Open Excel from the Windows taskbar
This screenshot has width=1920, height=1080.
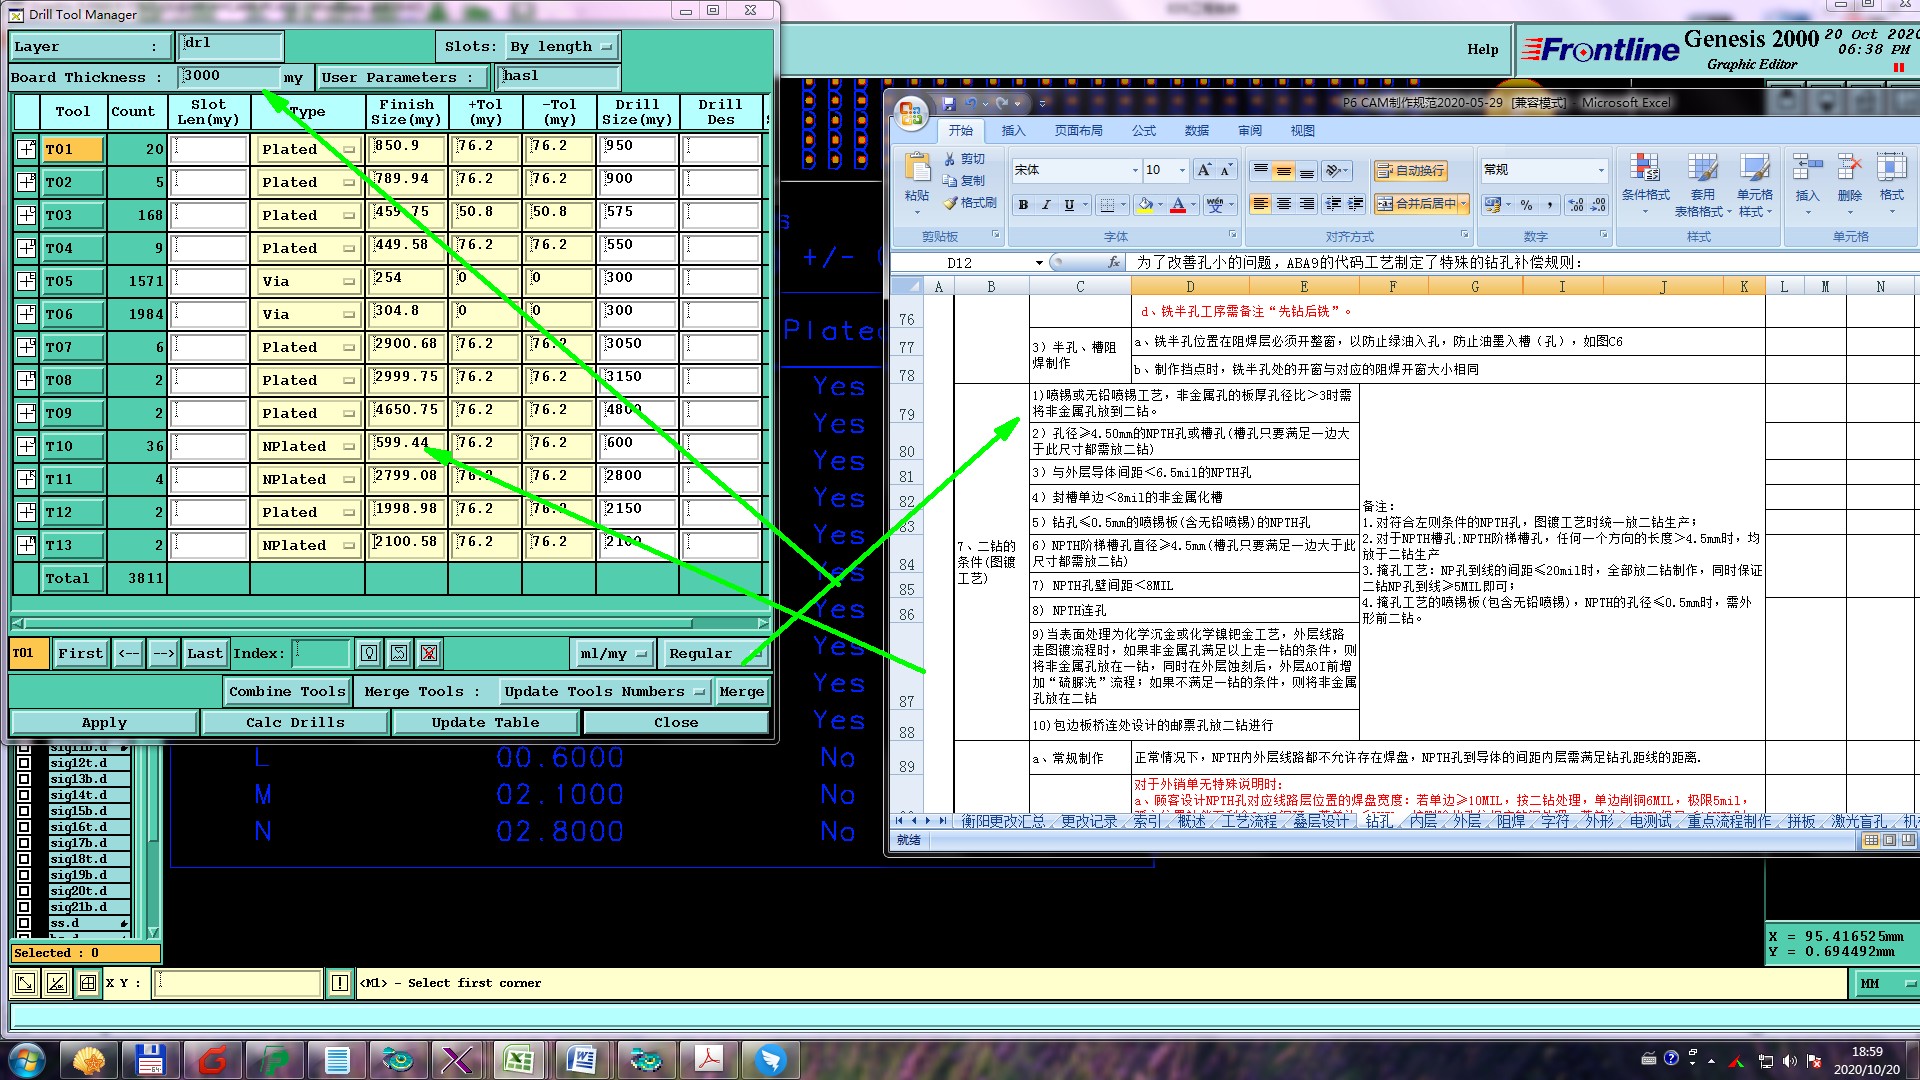tap(518, 1059)
